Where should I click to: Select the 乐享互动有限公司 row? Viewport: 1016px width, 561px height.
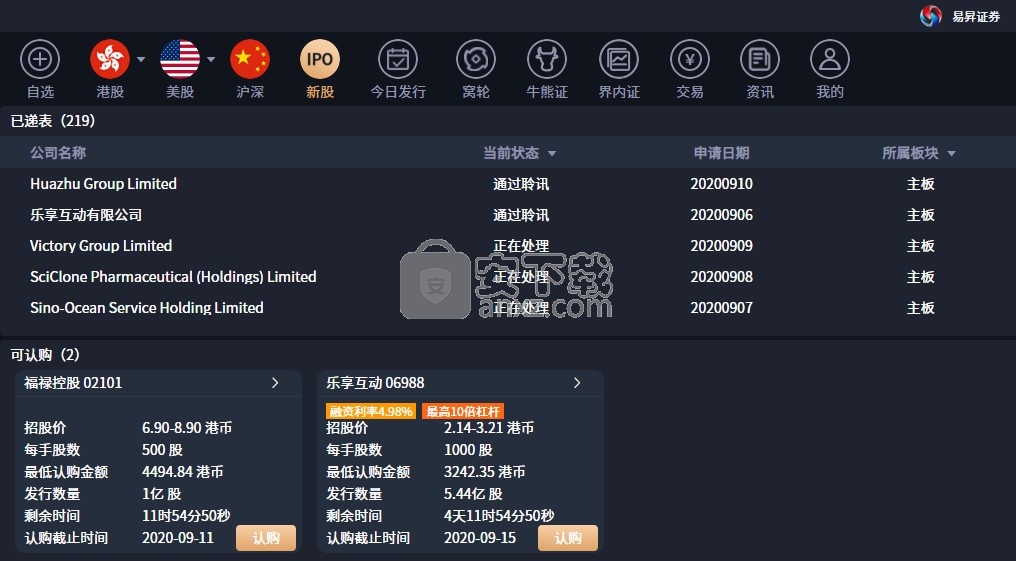[x=508, y=215]
